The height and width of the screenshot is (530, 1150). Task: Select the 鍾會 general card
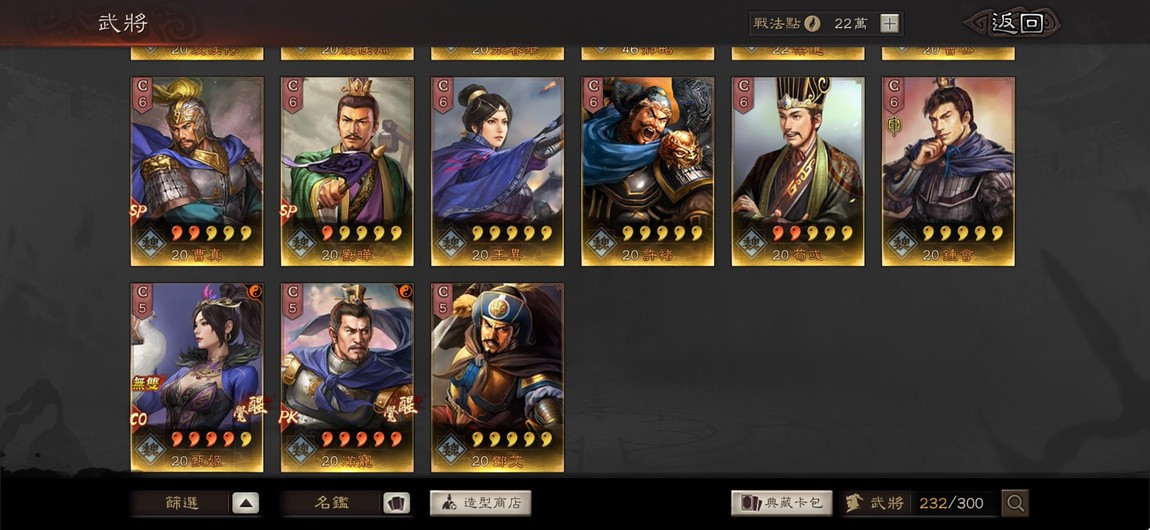point(948,172)
